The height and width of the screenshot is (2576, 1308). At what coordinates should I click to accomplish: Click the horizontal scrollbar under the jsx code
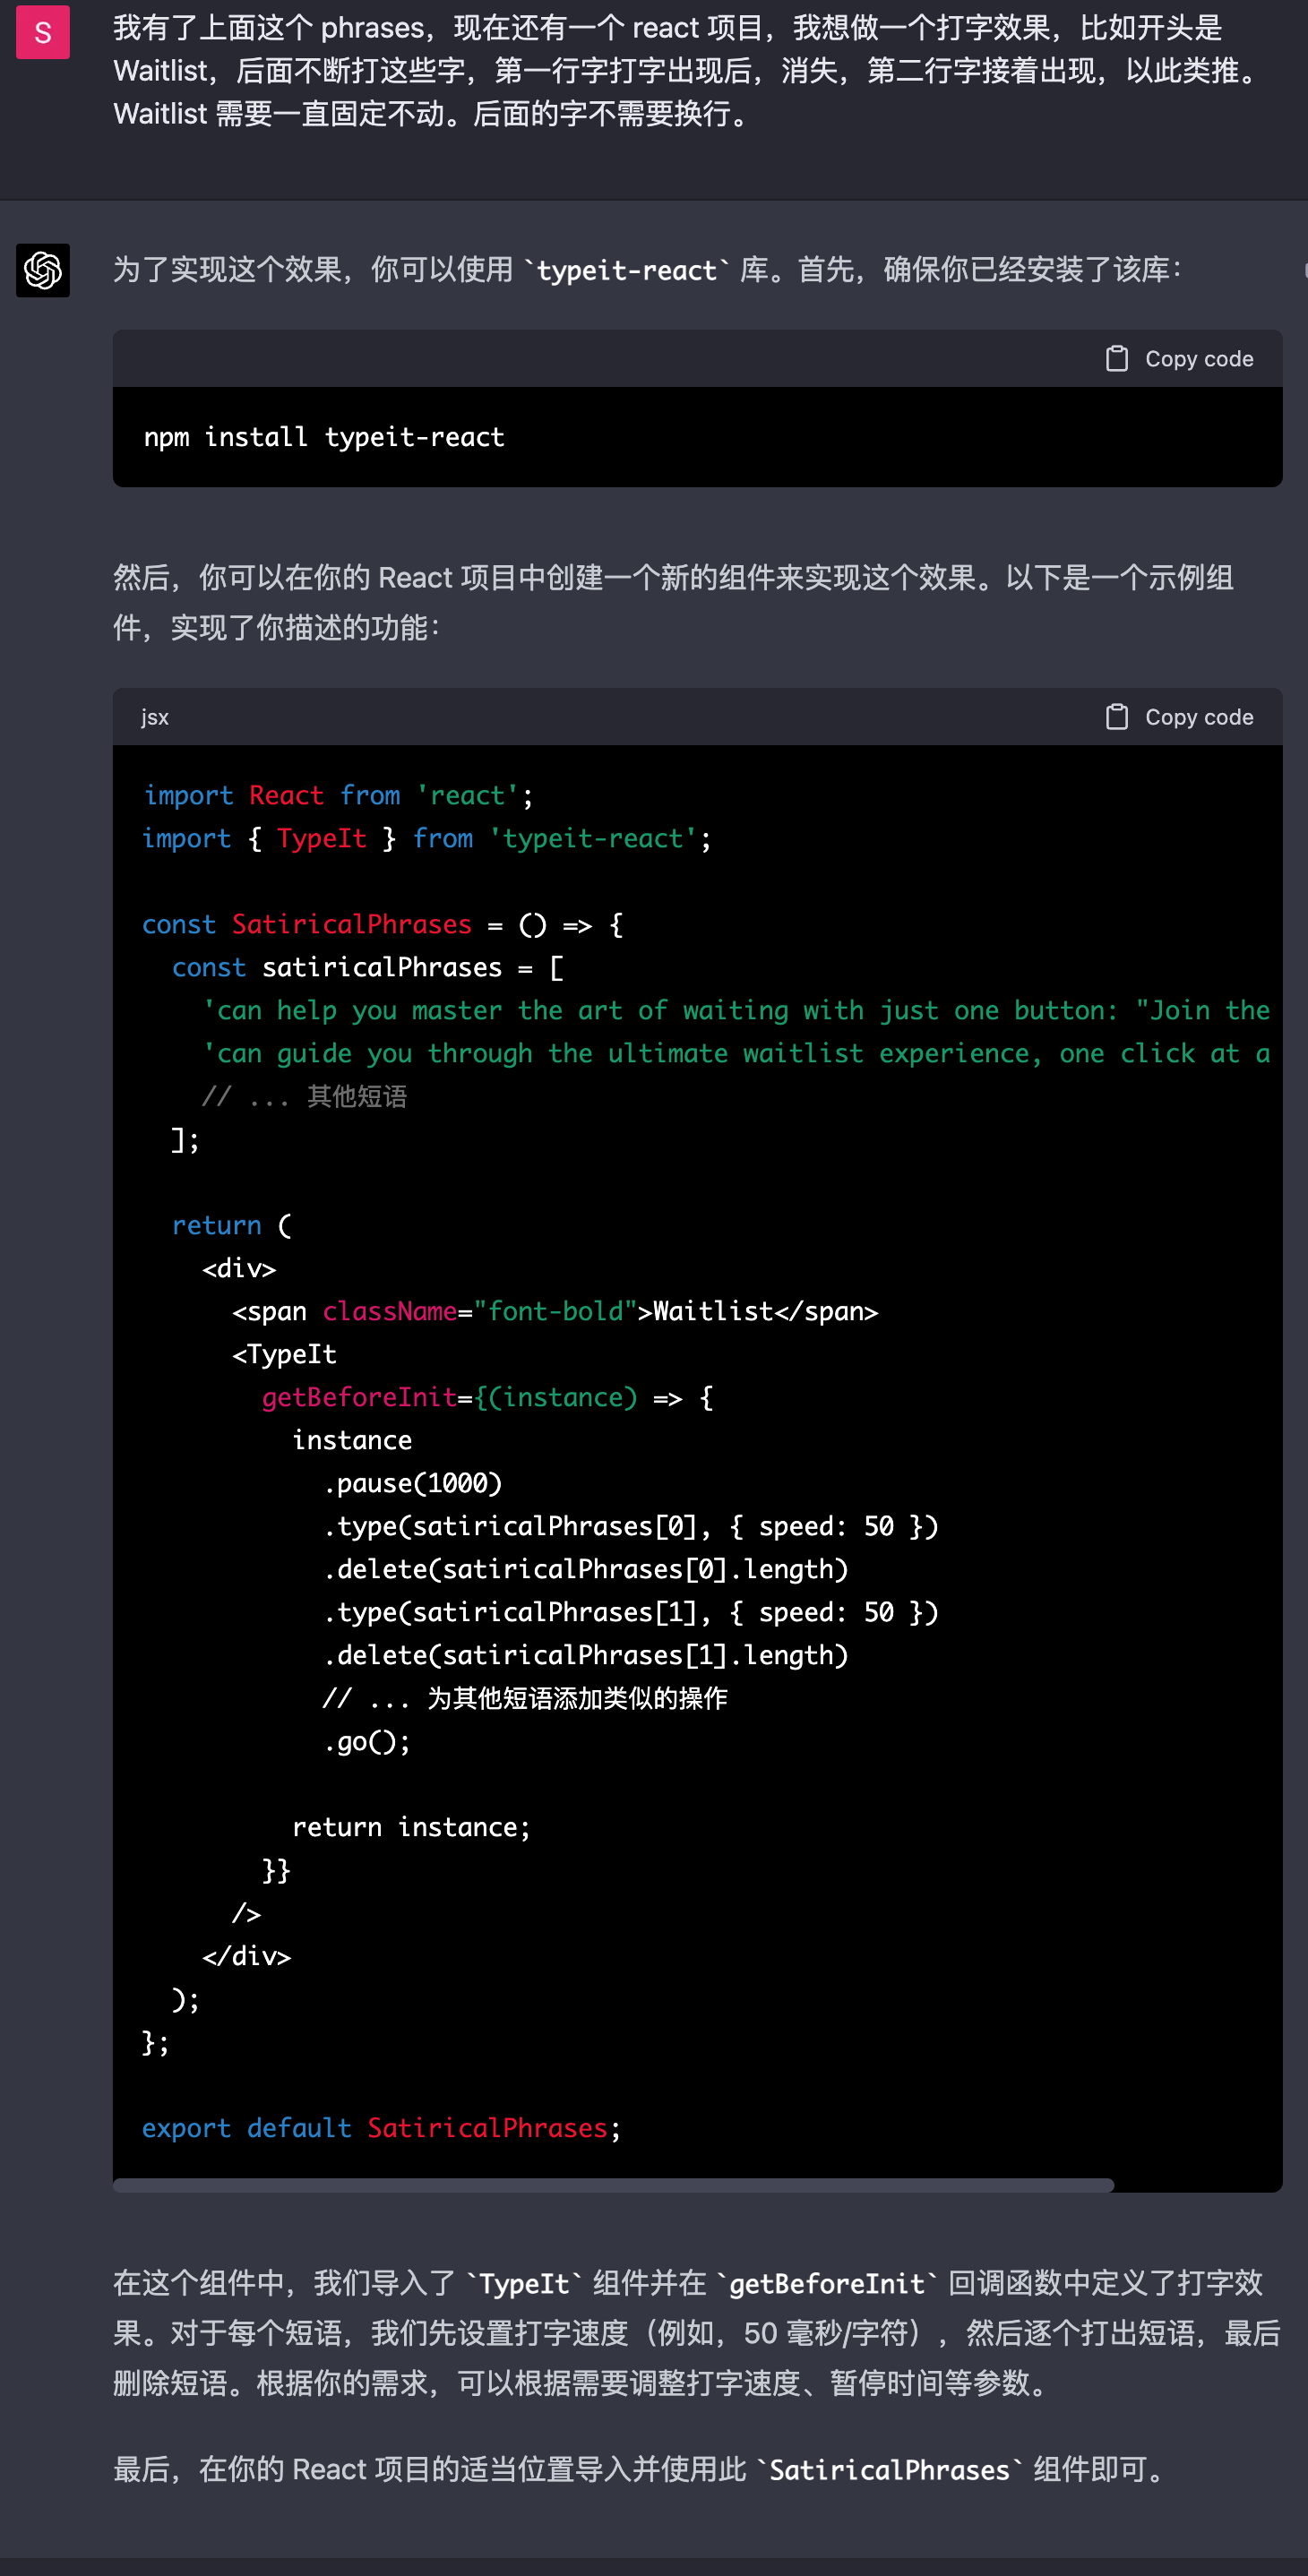click(612, 2185)
